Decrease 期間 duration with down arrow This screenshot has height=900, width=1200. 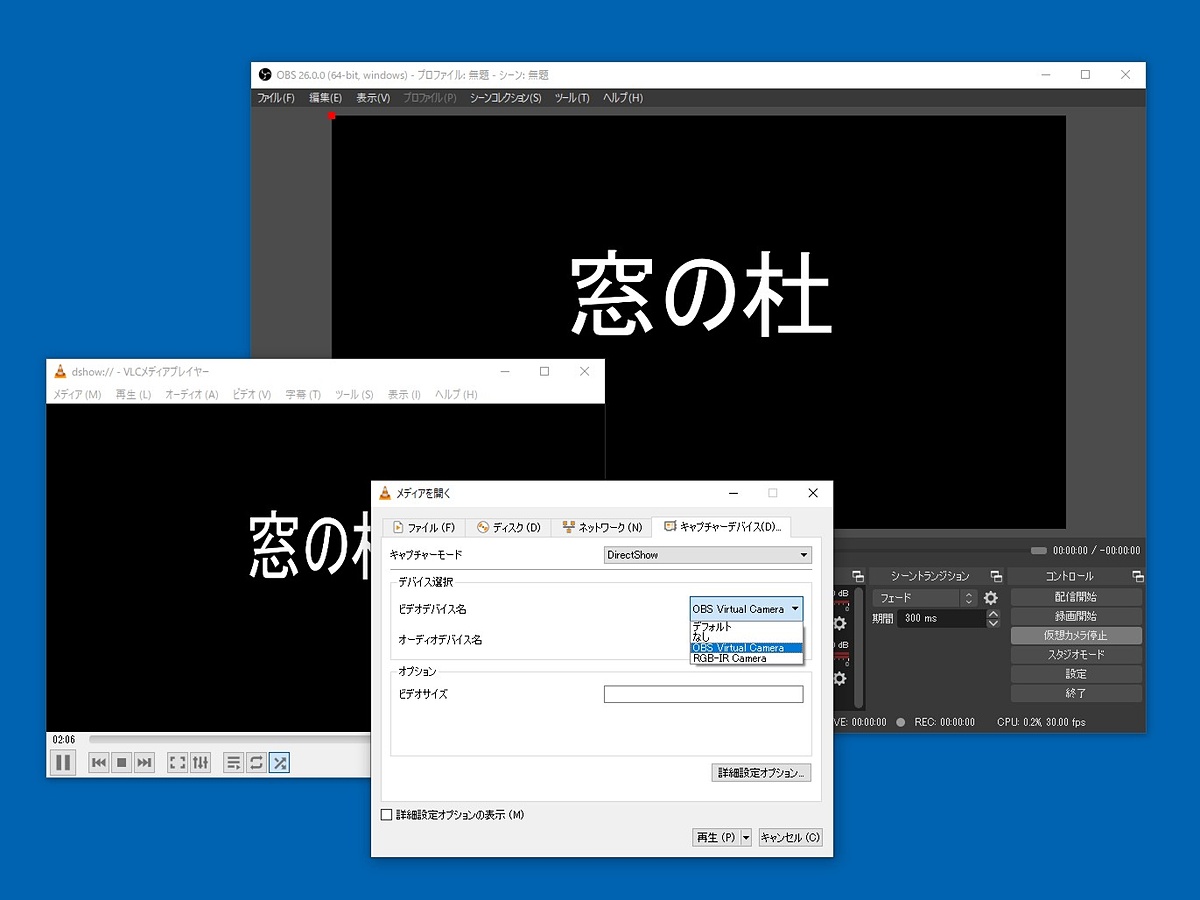(993, 623)
